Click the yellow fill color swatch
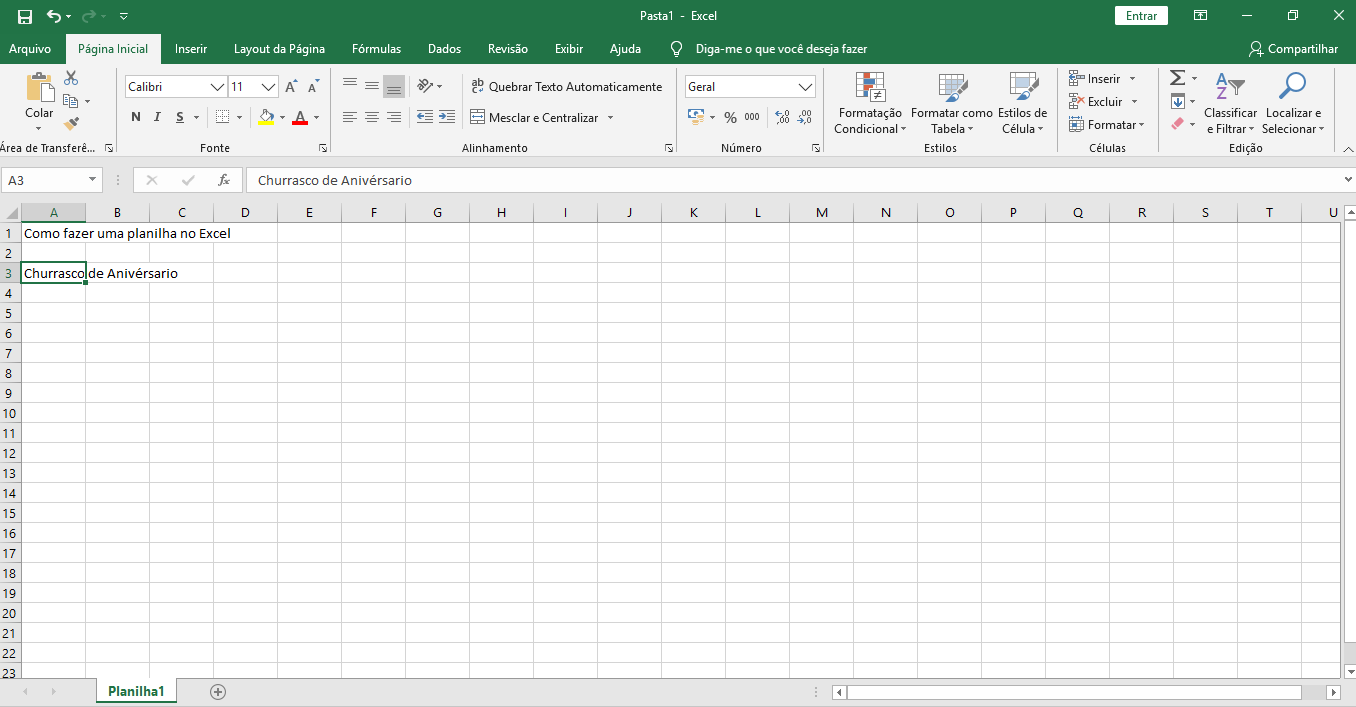Screen dimensions: 1356x707 [265, 117]
